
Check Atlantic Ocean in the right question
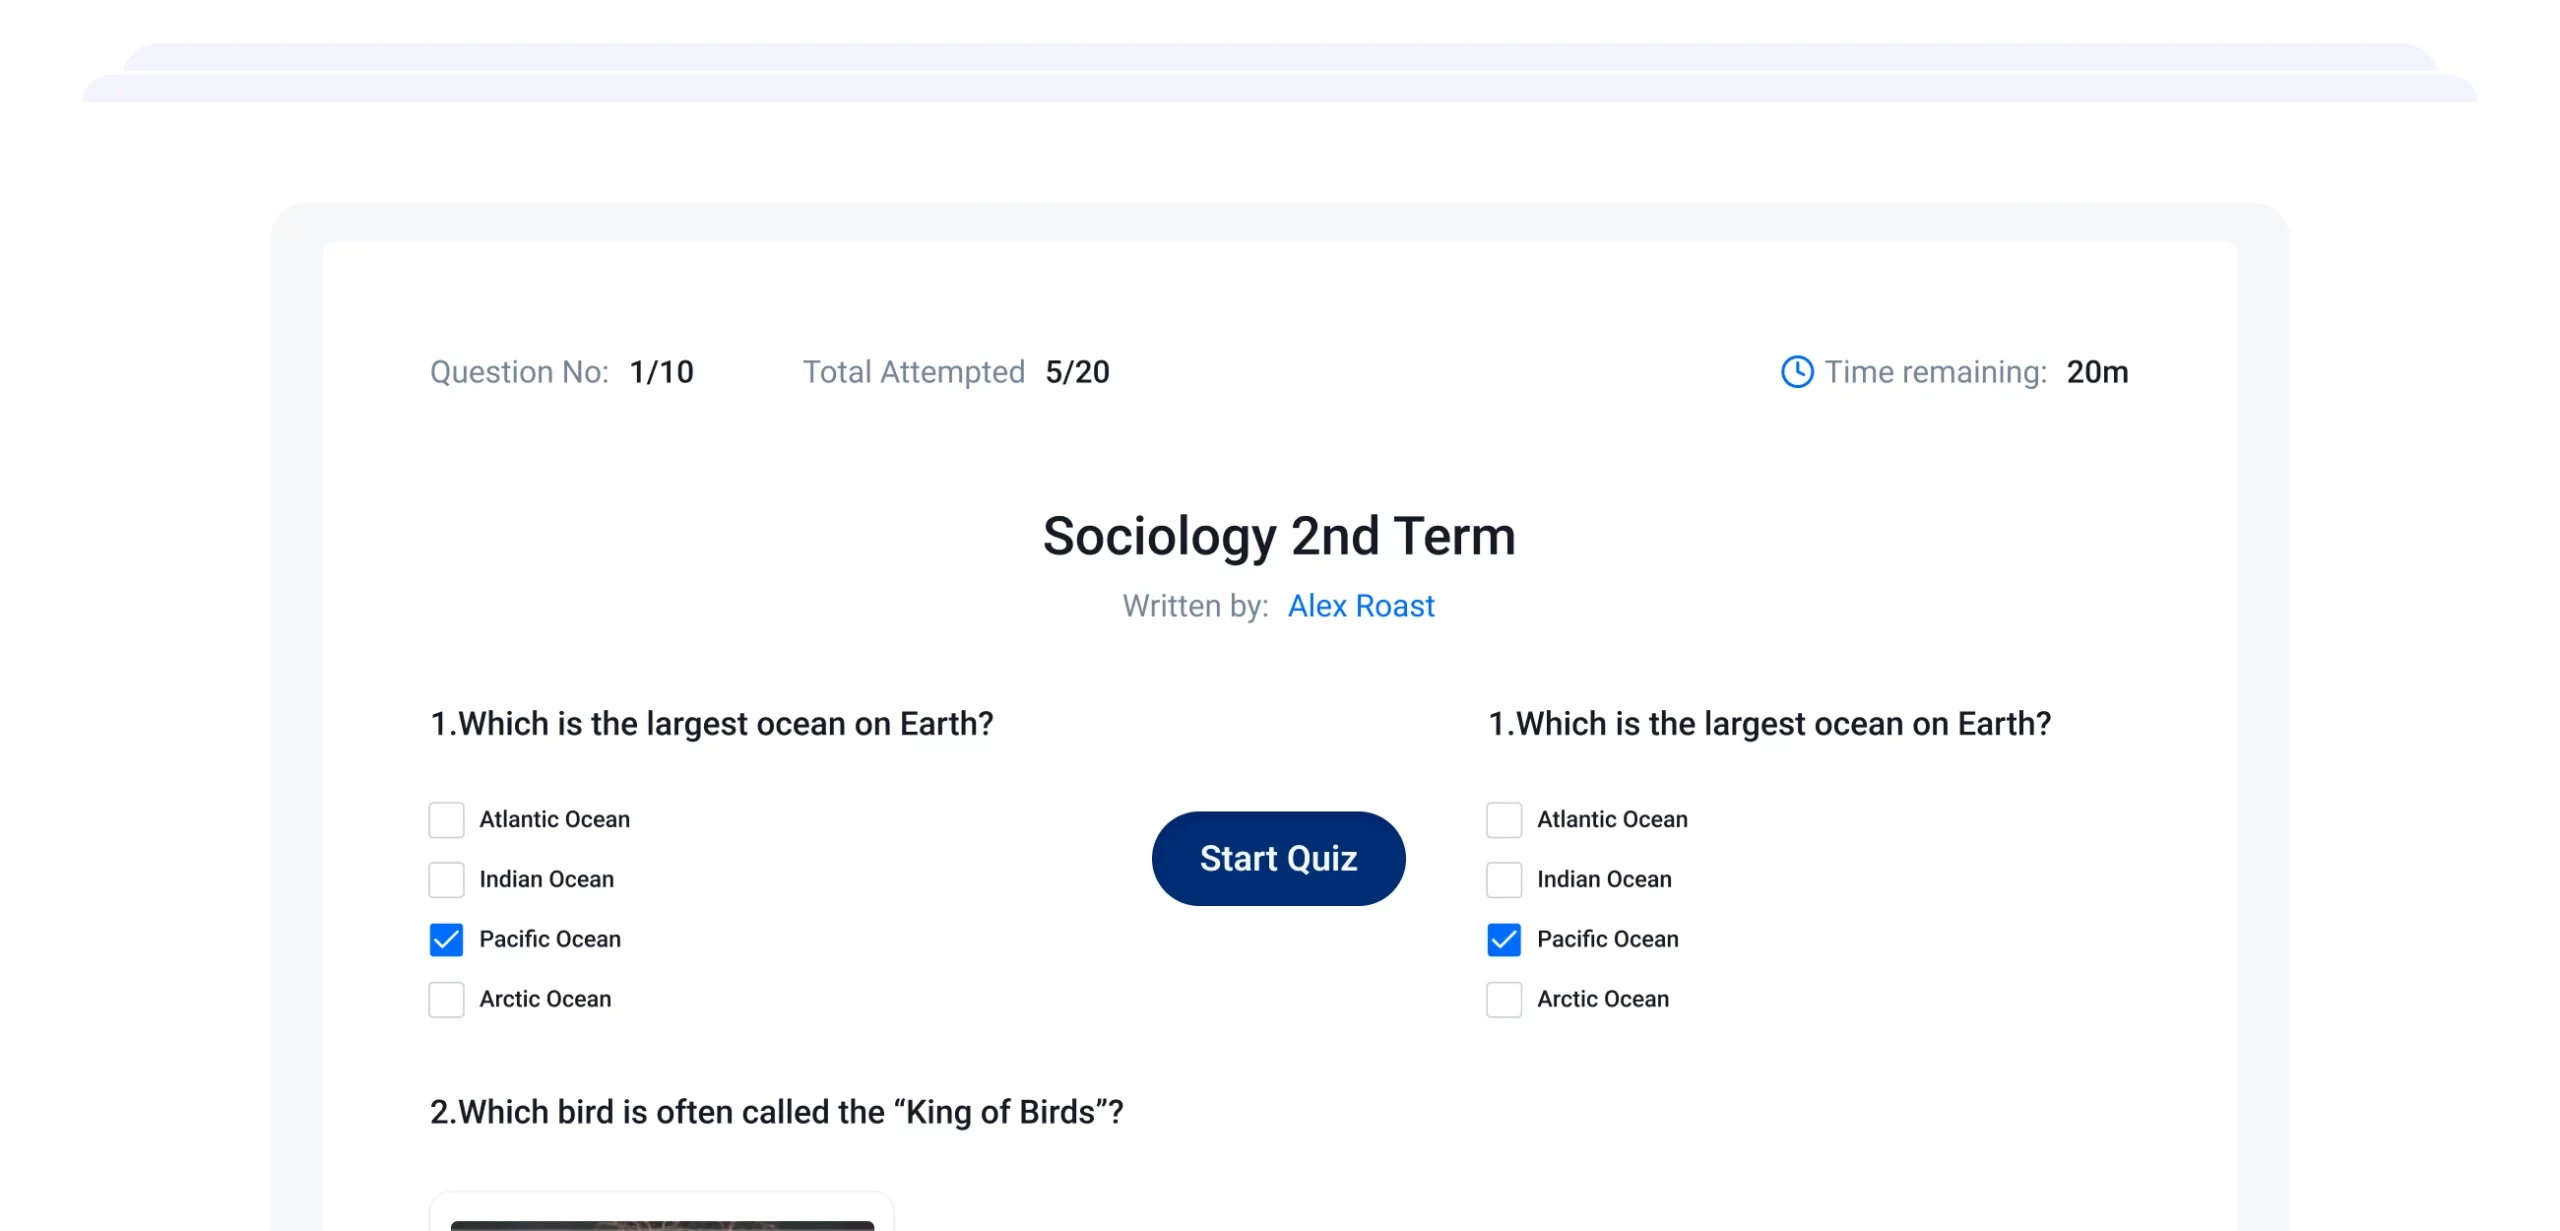coord(1504,820)
